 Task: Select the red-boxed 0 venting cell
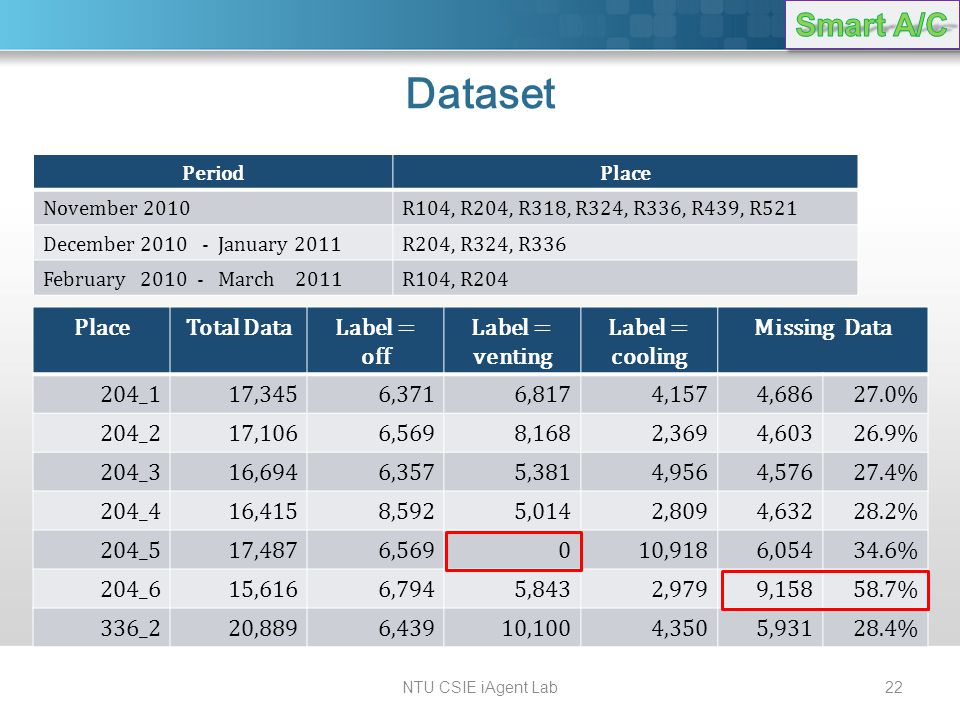pyautogui.click(x=514, y=551)
